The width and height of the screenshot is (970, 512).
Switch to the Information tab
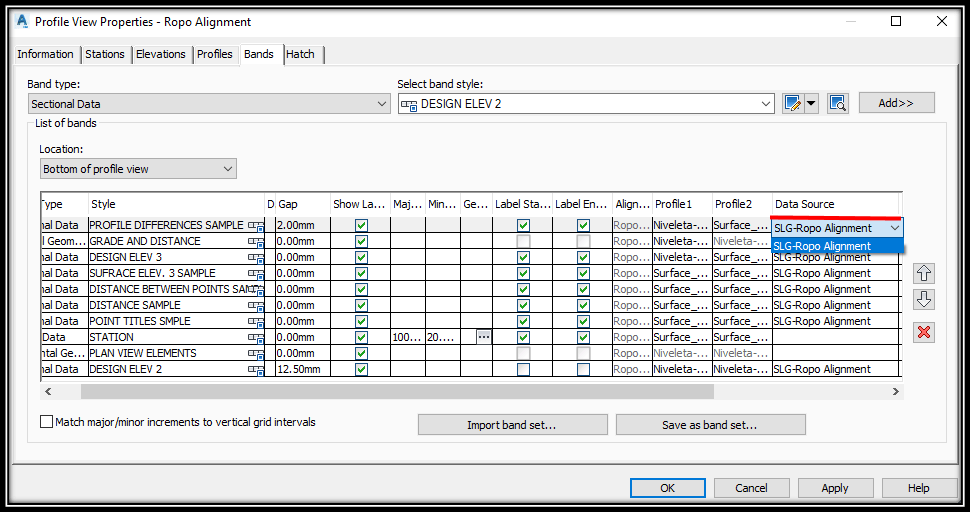tap(45, 54)
